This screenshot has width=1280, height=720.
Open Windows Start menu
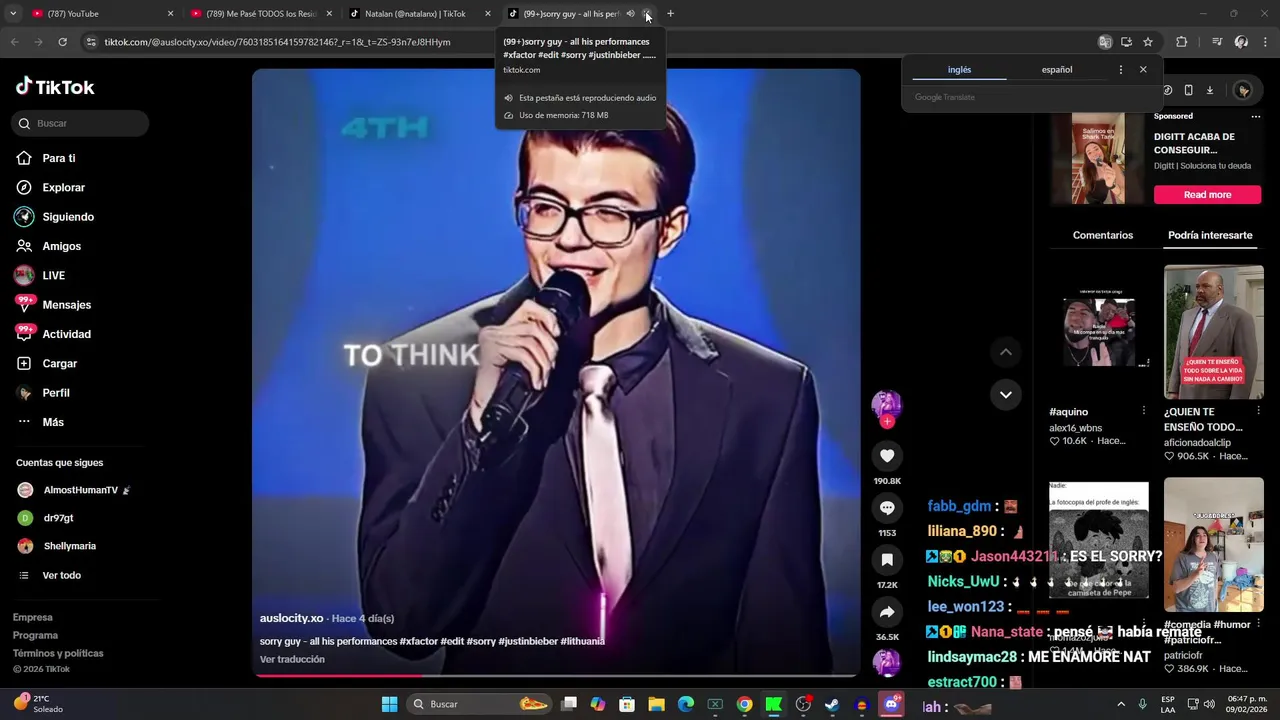[x=390, y=704]
